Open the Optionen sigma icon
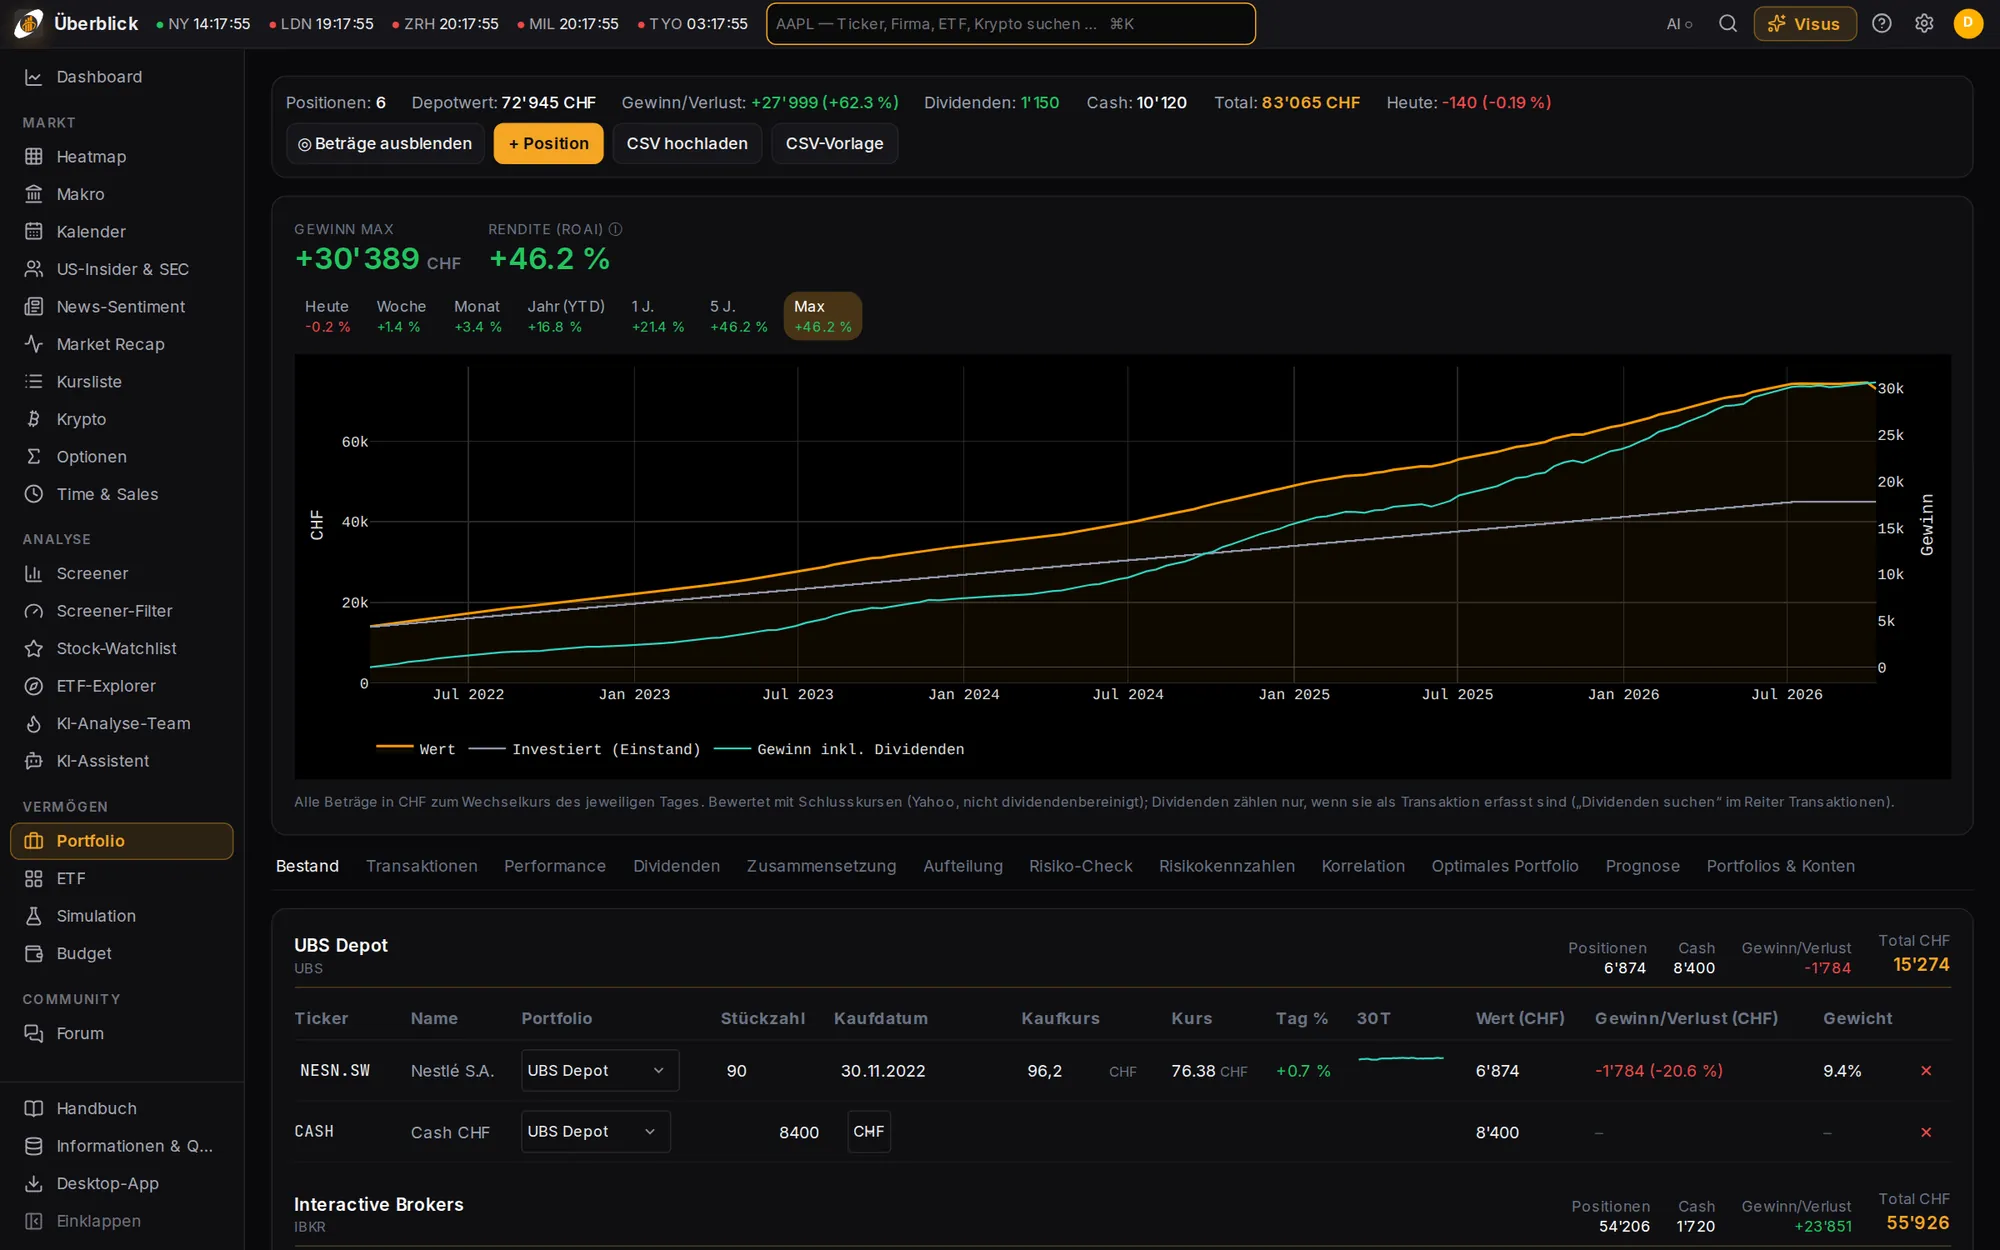 pos(34,457)
